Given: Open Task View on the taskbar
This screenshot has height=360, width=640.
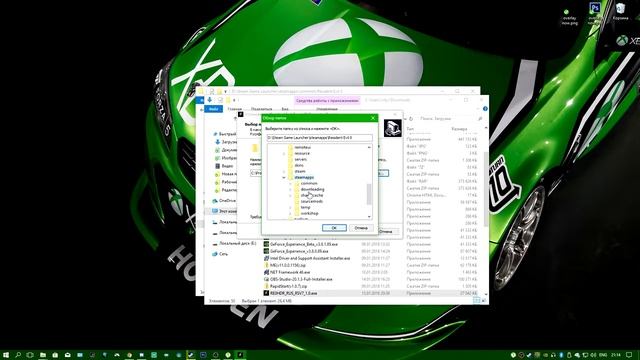Looking at the screenshot, I should coord(30,355).
